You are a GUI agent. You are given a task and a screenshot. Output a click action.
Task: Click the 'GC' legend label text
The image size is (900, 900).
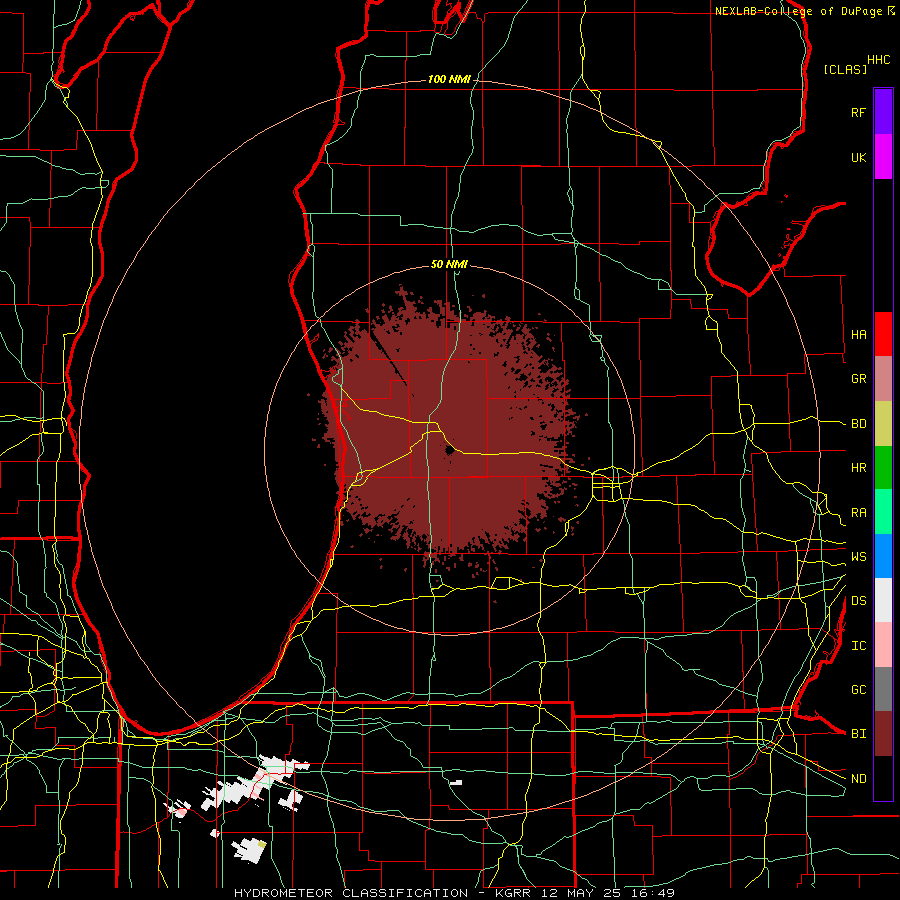point(858,689)
